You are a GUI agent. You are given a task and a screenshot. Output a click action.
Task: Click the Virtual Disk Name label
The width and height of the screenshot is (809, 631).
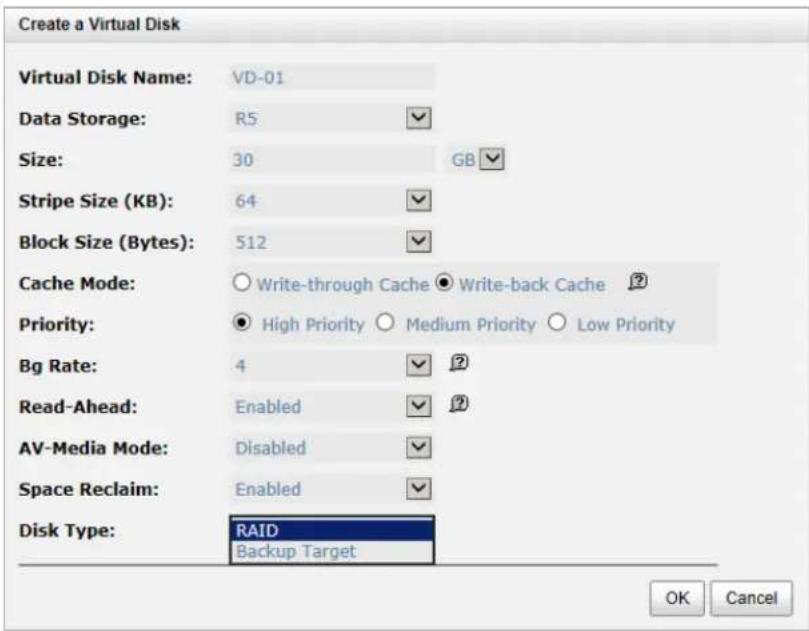(x=105, y=78)
